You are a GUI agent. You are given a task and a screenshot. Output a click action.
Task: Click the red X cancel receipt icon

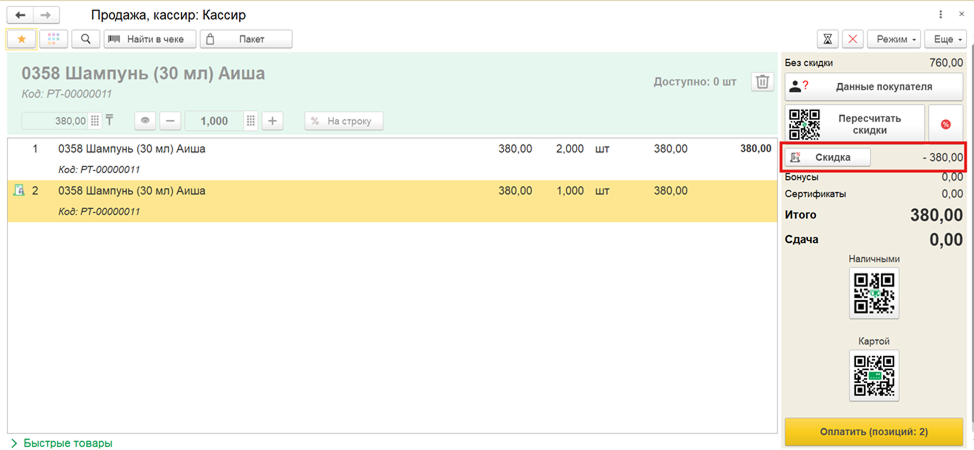tap(852, 39)
